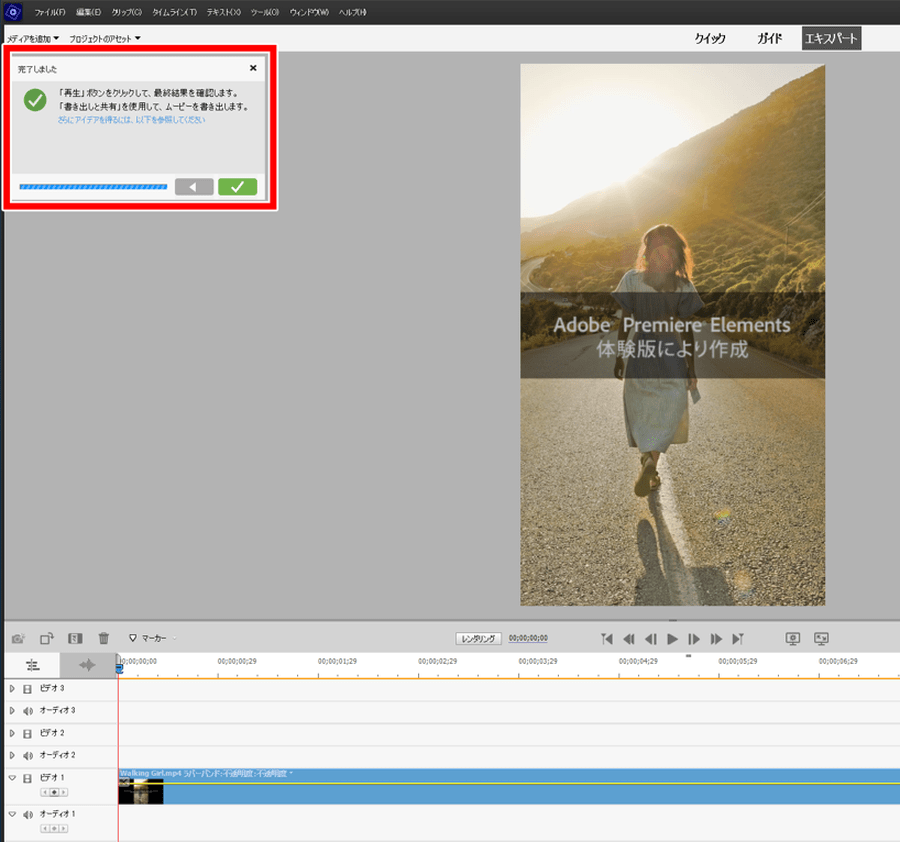Open the マーカー dropdown
Image resolution: width=900 pixels, height=842 pixels.
tap(153, 638)
